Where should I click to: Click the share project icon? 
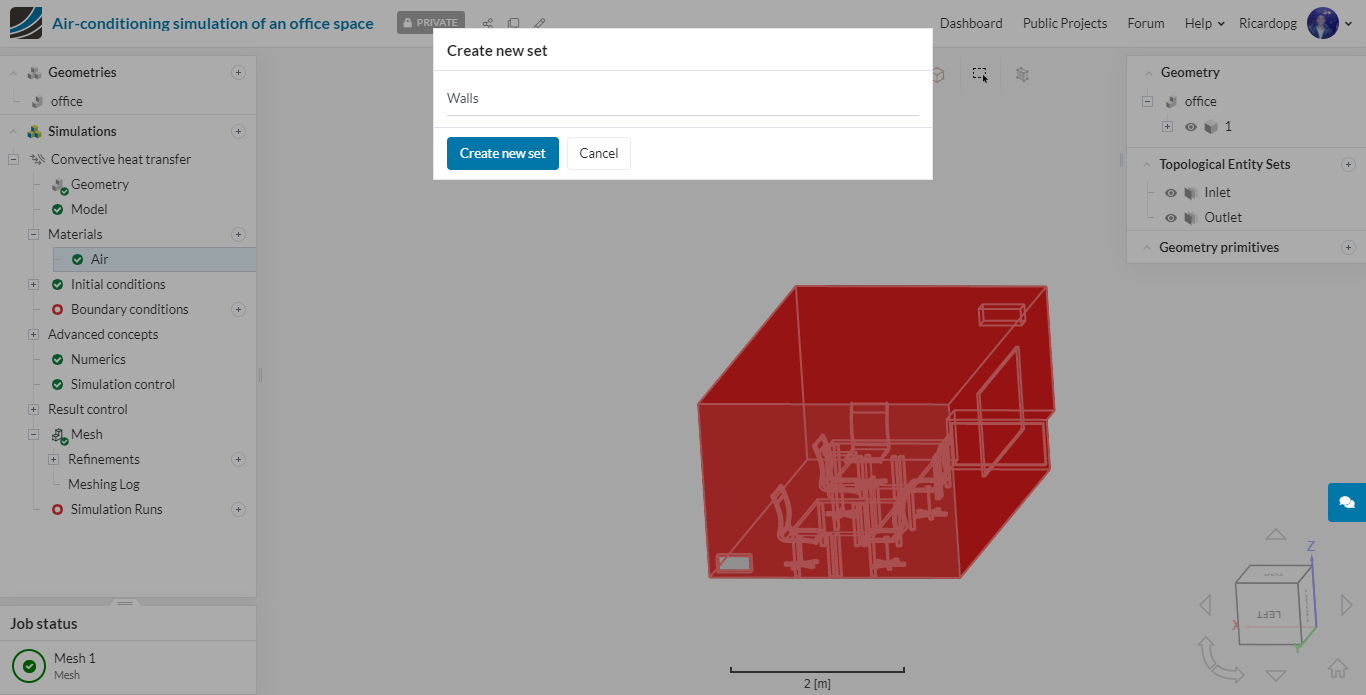[x=488, y=23]
